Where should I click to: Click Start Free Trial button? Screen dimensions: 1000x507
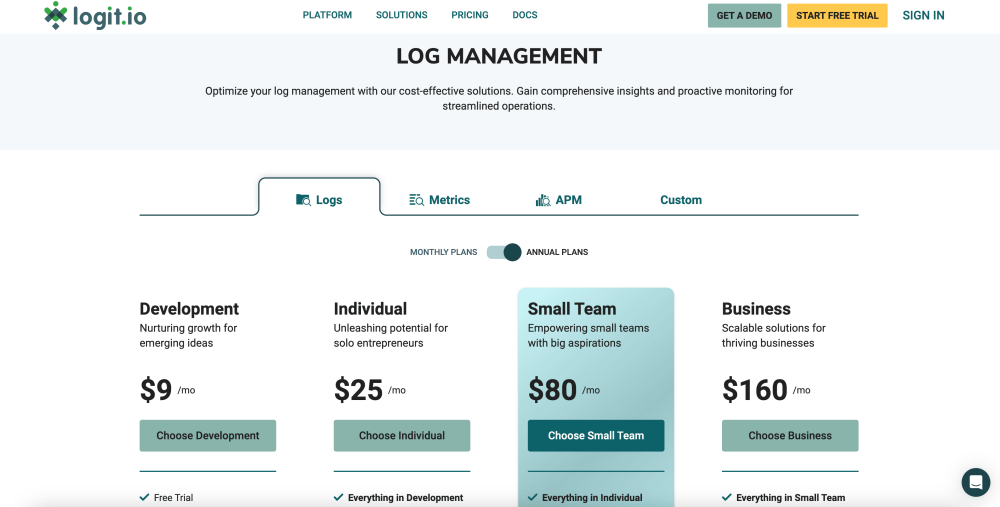coord(837,15)
